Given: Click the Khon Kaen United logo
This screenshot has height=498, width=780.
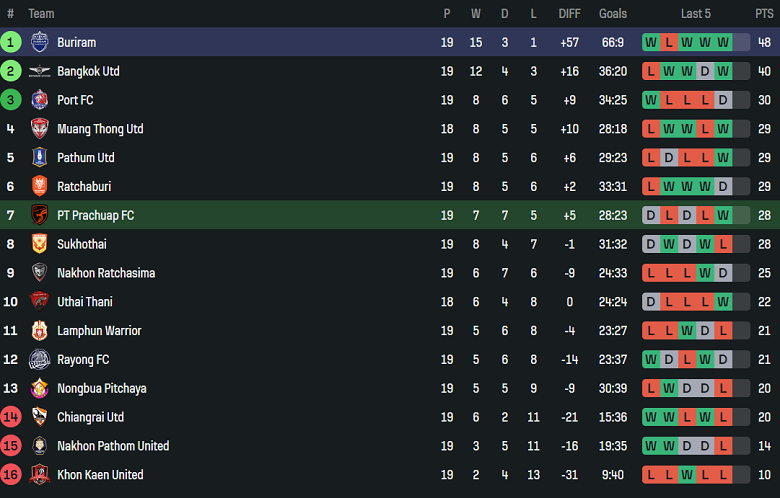Looking at the screenshot, I should (39, 475).
